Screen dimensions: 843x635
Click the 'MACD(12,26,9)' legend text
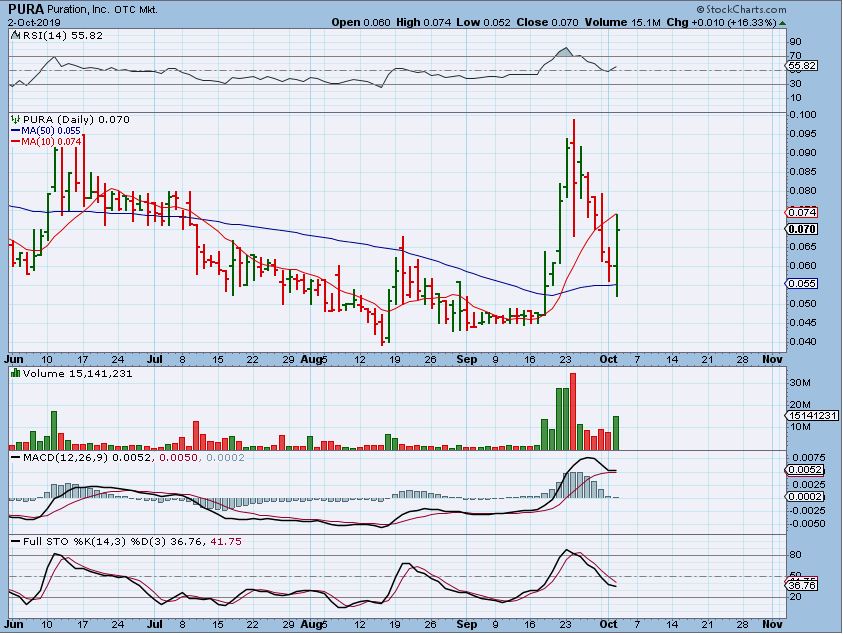click(x=66, y=458)
